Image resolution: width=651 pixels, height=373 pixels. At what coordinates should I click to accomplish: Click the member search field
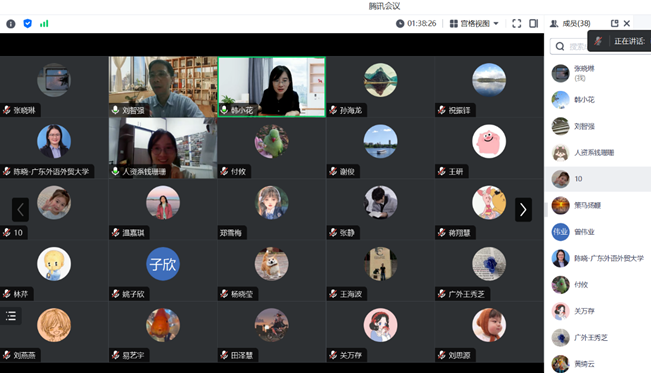point(570,46)
